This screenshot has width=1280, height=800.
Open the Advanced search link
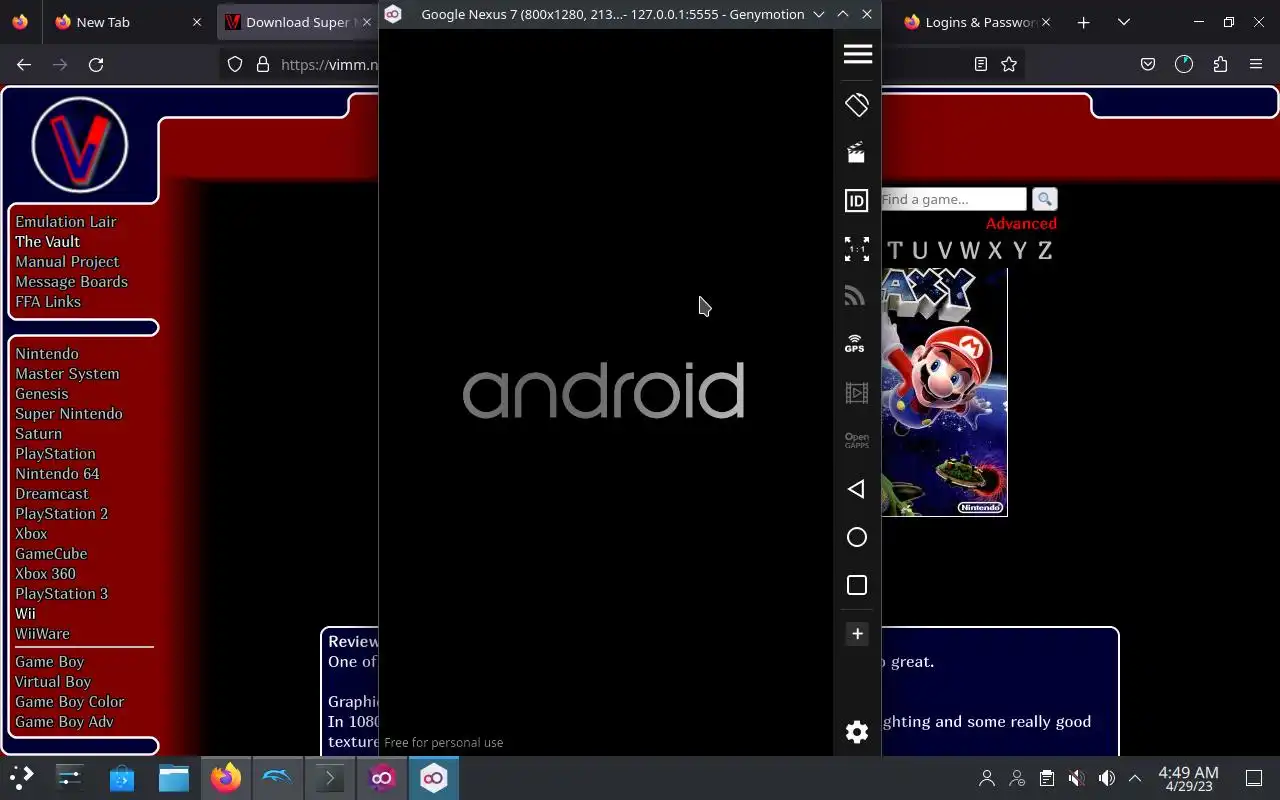pos(1021,223)
